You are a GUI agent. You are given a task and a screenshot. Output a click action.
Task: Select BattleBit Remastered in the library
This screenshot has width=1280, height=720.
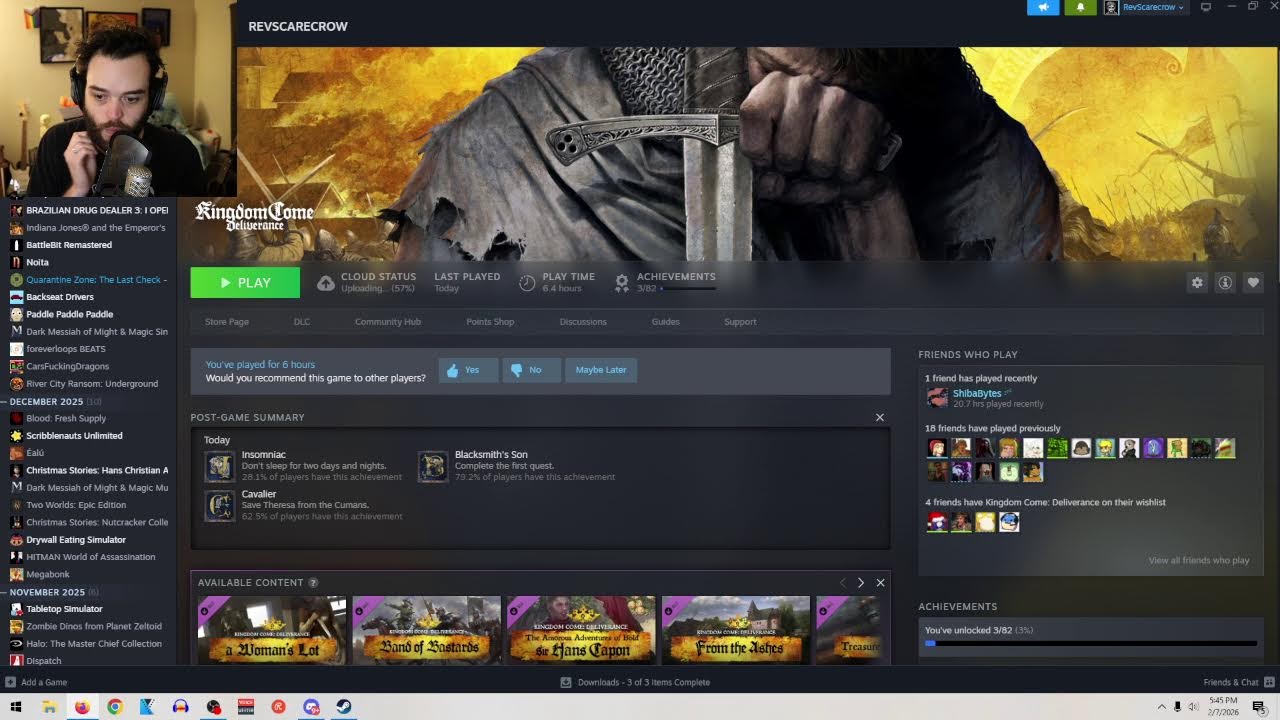69,245
